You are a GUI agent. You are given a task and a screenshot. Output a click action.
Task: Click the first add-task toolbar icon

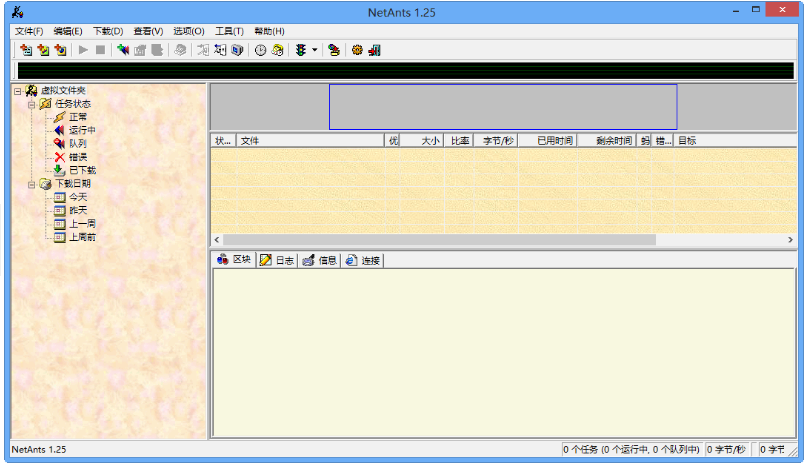(25, 50)
